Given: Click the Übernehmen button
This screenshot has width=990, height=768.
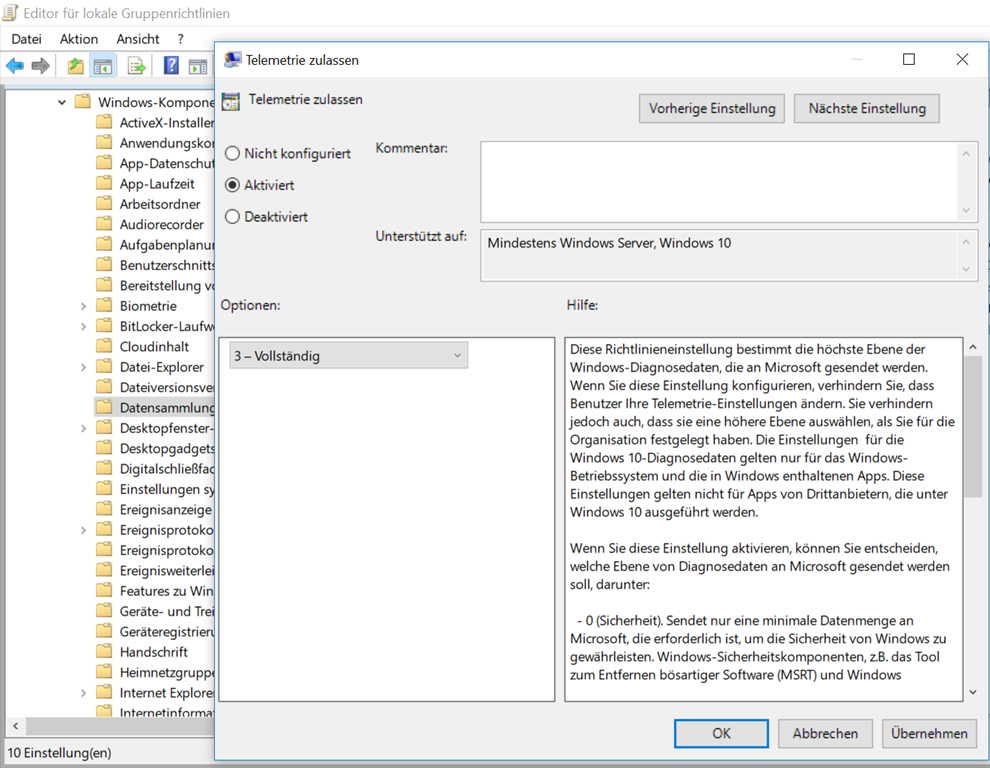Looking at the screenshot, I should (929, 733).
